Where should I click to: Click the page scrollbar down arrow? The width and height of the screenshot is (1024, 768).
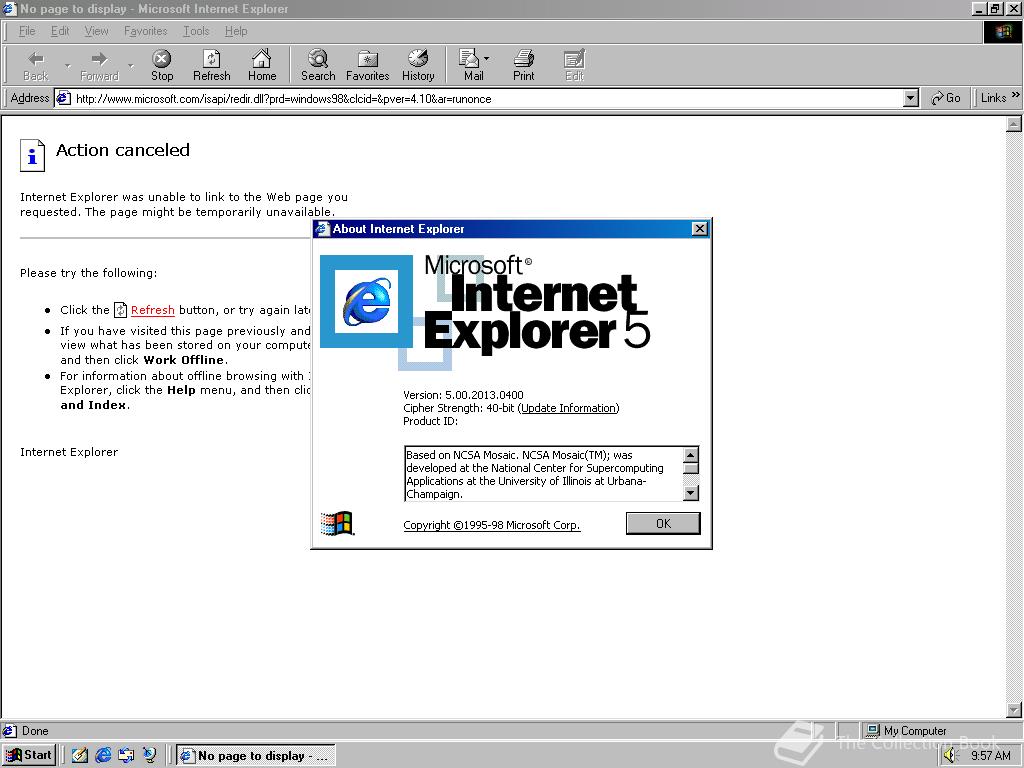click(x=1014, y=710)
